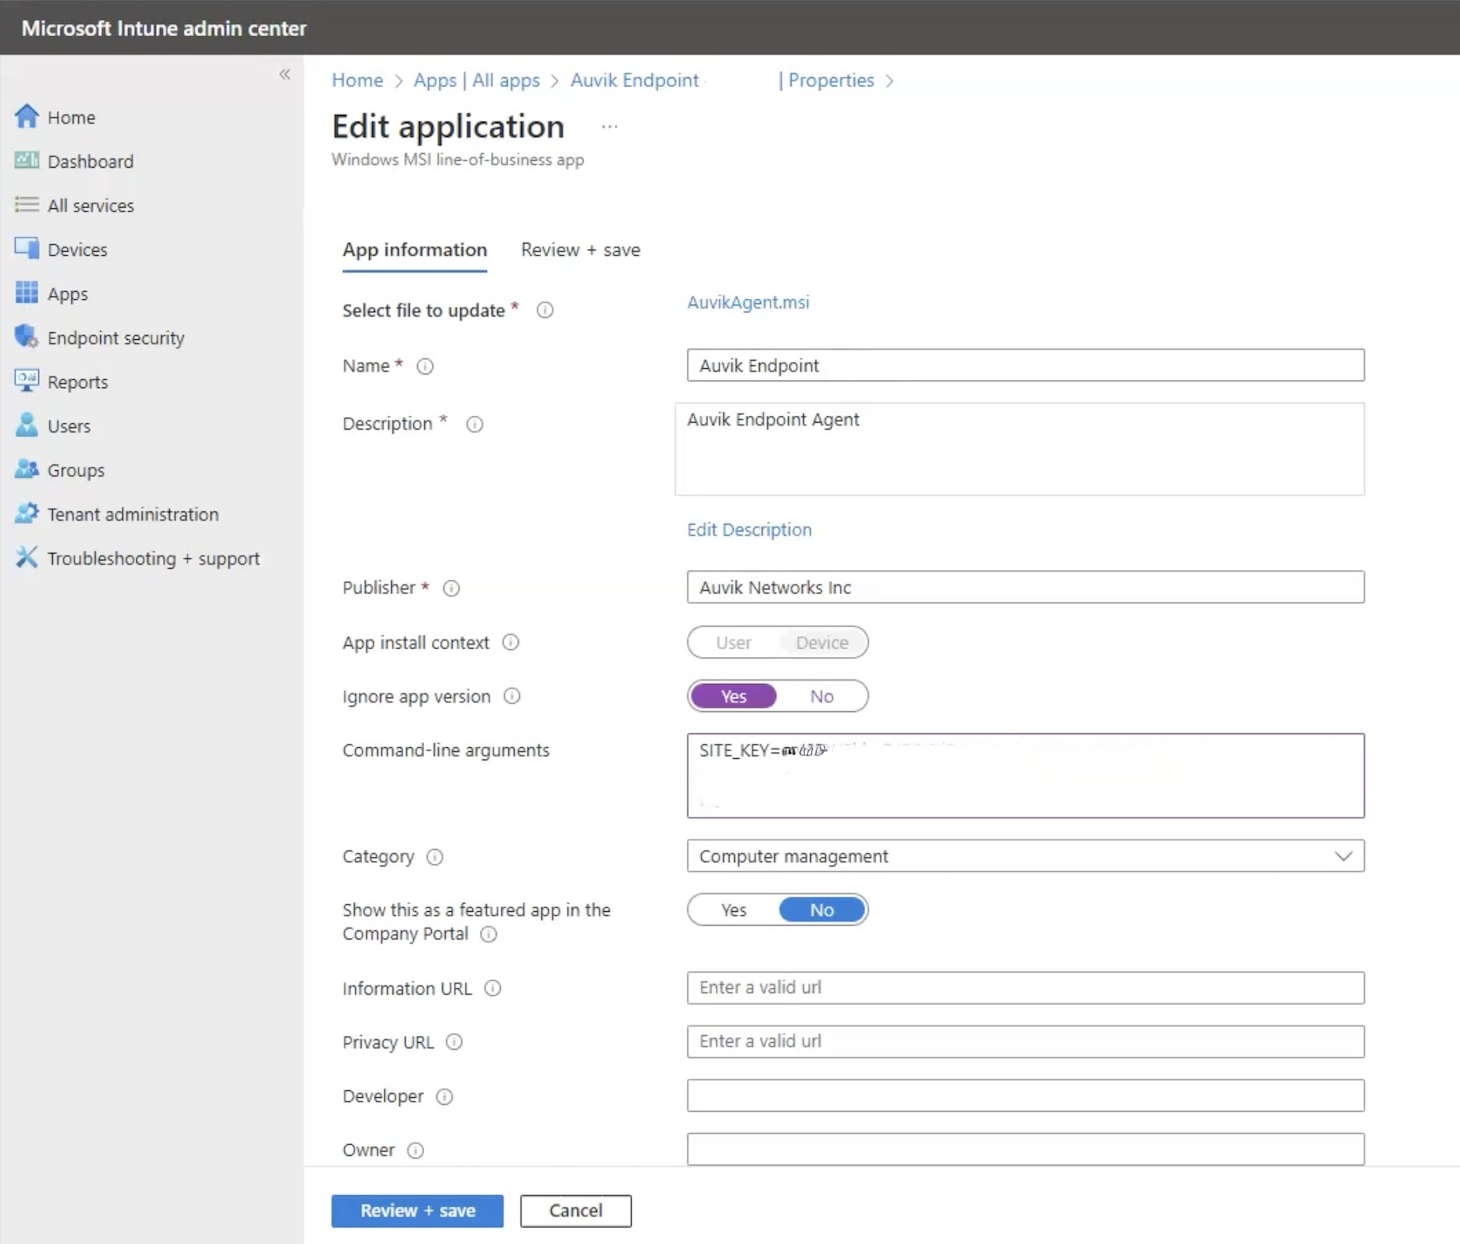
Task: Open the AuvikAgent.msi file link
Action: 748,302
